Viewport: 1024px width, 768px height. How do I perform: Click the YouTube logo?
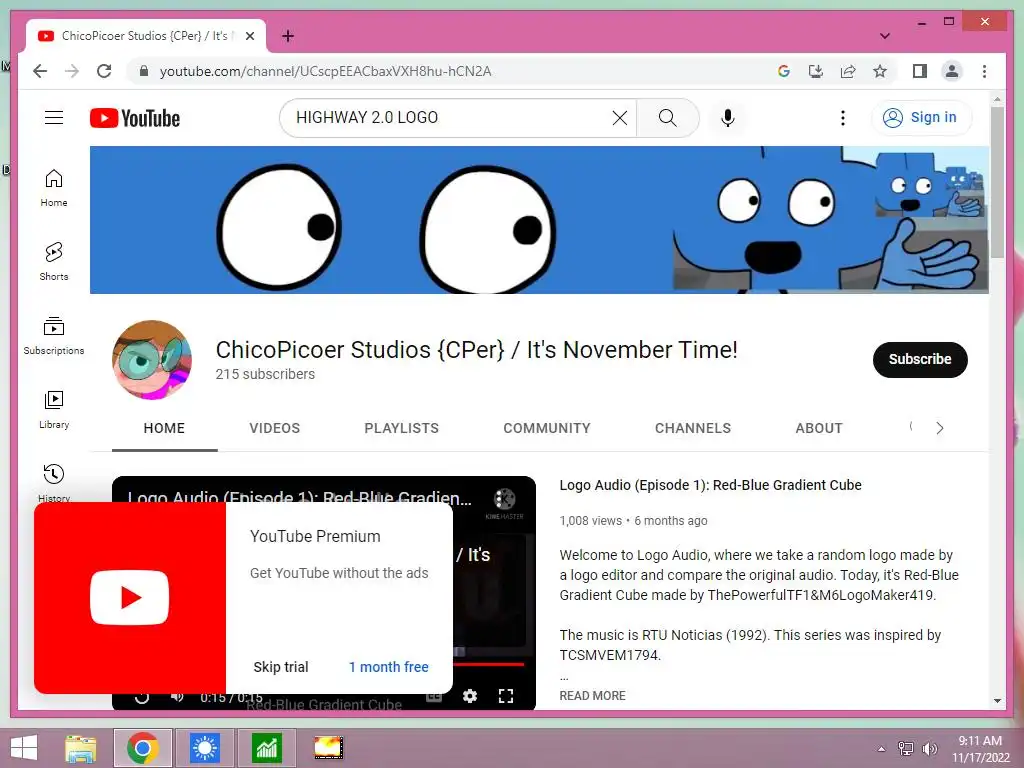click(135, 118)
